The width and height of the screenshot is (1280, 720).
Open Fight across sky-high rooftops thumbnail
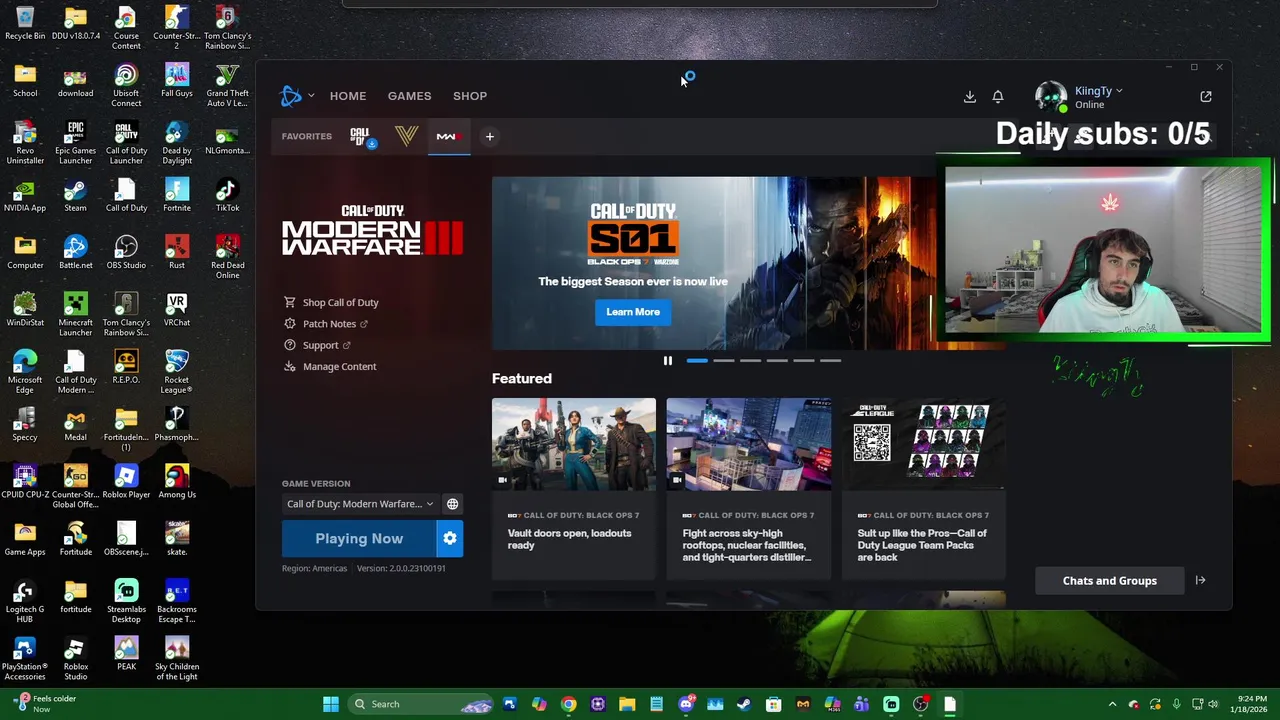(x=749, y=444)
